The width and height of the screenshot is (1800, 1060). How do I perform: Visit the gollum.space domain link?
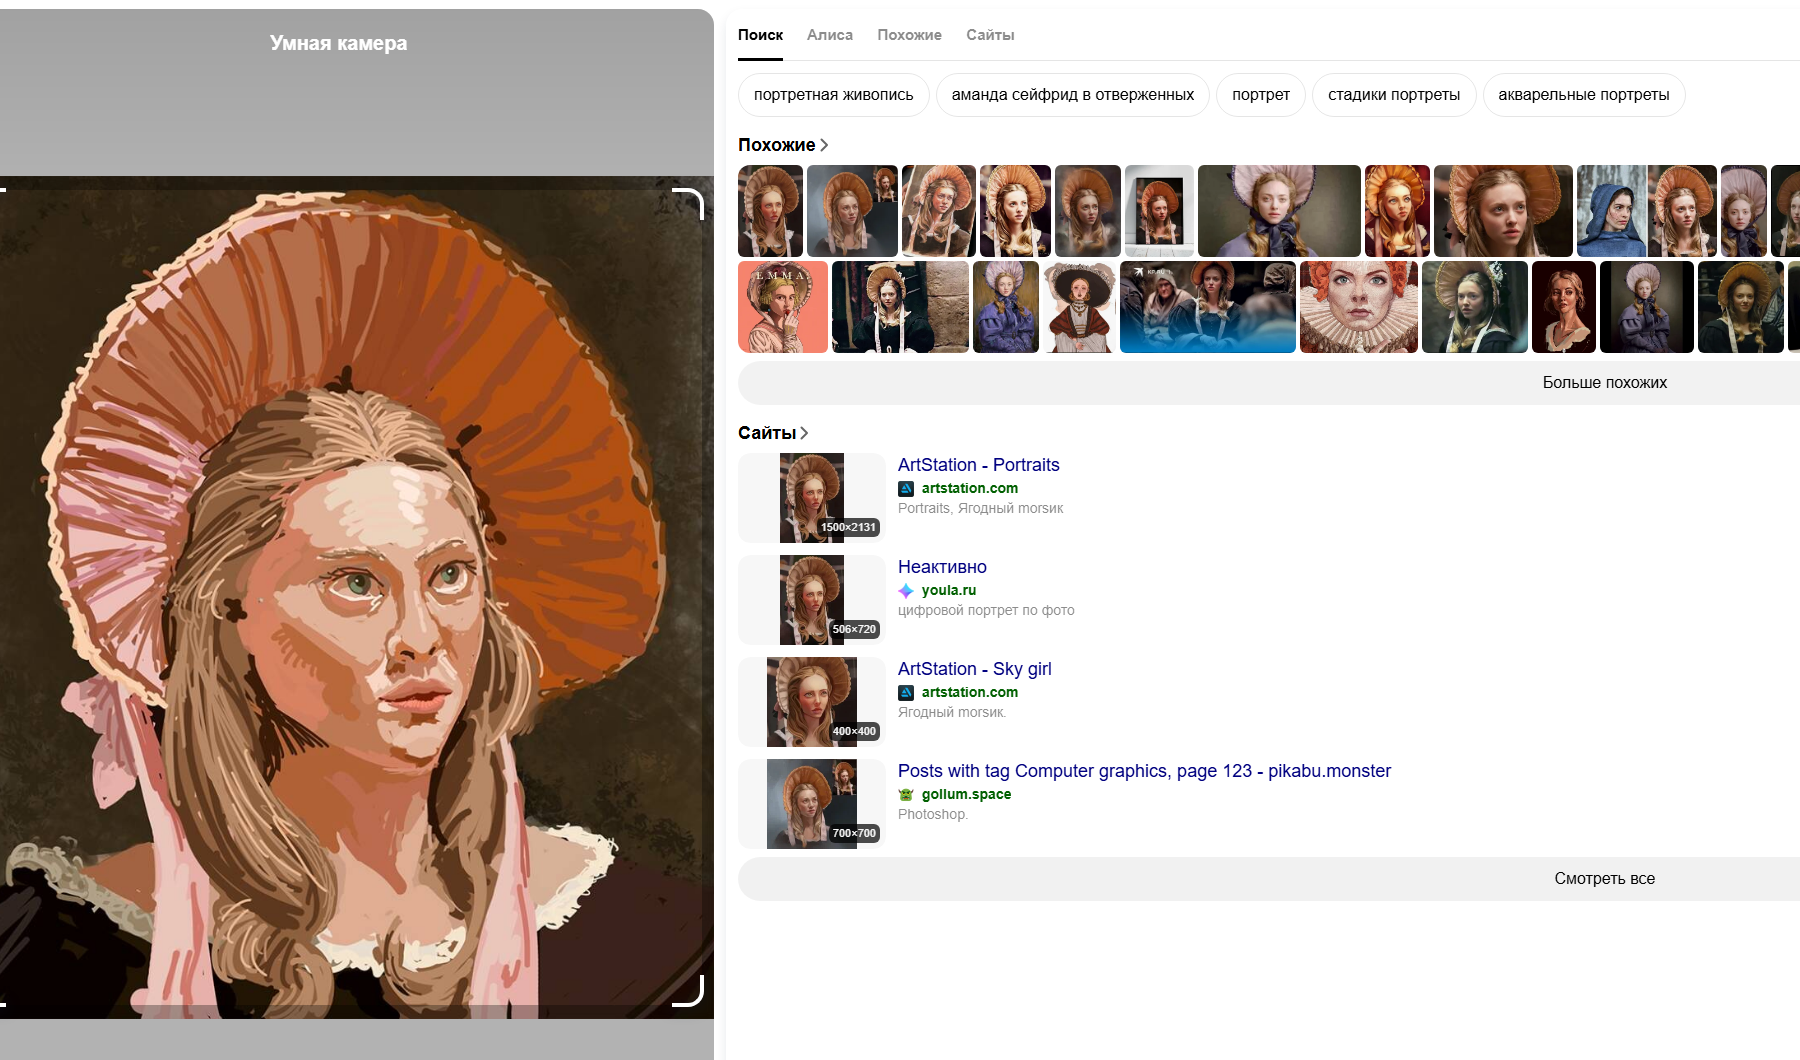click(x=966, y=795)
